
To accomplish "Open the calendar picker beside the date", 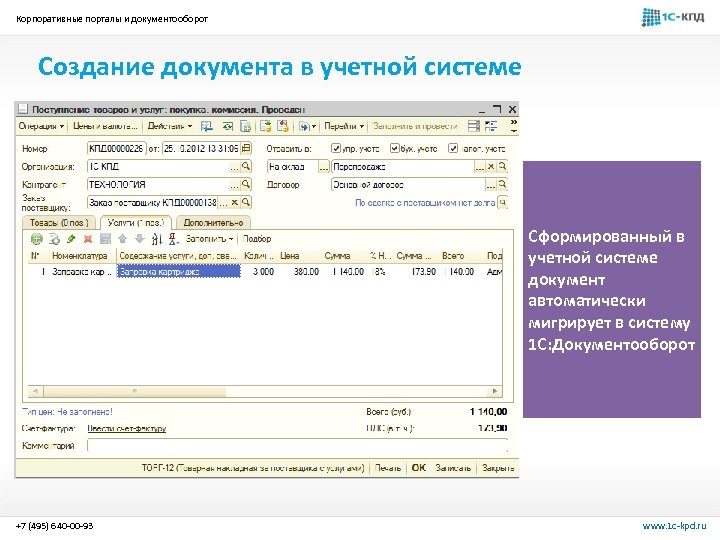I will 247,148.
